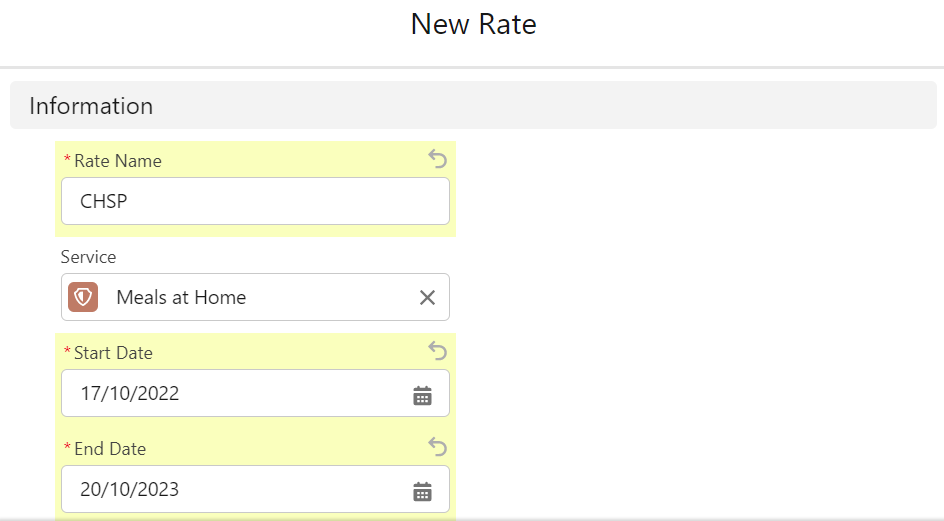Click the required asterisk beside Start Date

tap(67, 352)
